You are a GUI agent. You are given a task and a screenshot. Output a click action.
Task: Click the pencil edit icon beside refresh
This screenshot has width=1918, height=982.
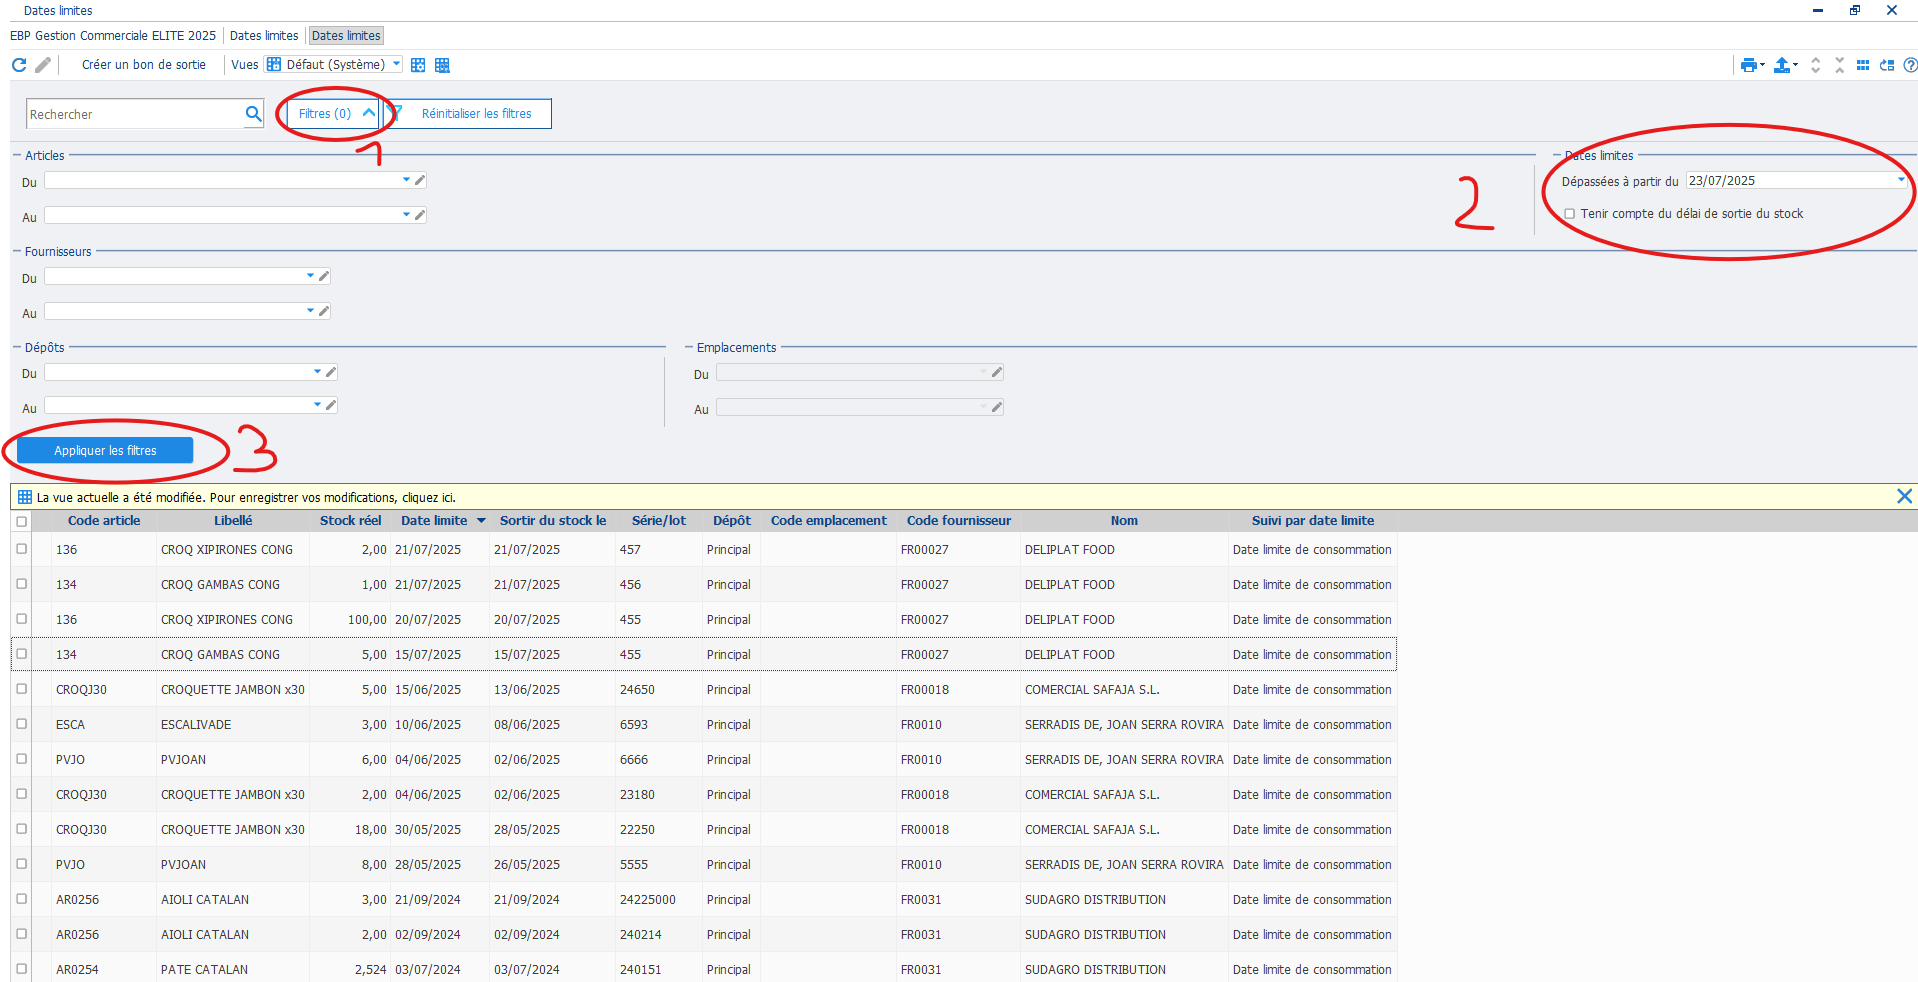[x=43, y=65]
